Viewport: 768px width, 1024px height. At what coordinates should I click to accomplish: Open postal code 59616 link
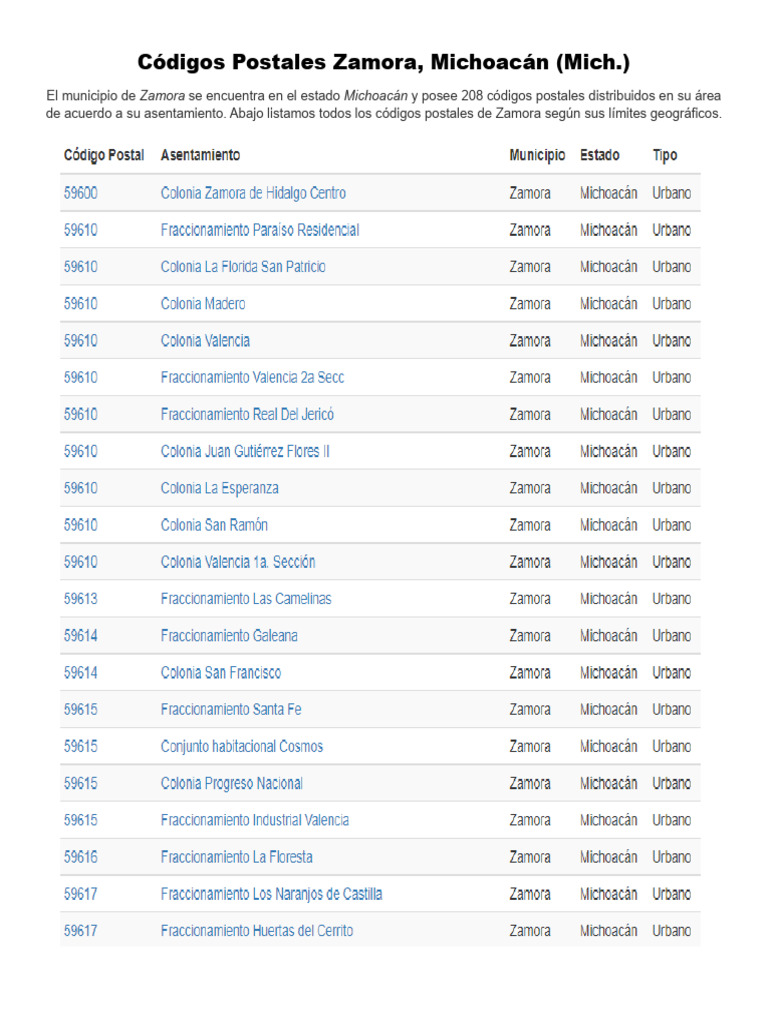(80, 857)
